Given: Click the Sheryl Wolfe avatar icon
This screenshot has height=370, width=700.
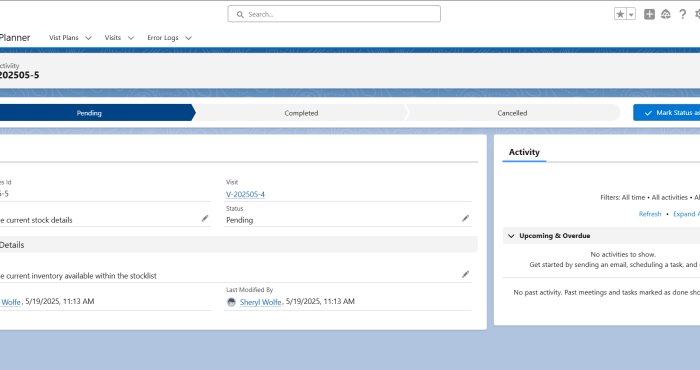Looking at the screenshot, I should (231, 302).
